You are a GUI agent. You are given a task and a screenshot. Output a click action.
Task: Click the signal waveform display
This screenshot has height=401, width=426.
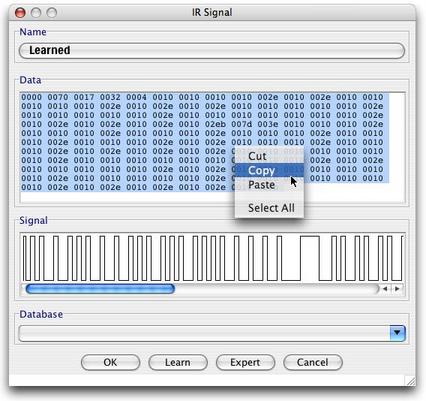coord(213,258)
